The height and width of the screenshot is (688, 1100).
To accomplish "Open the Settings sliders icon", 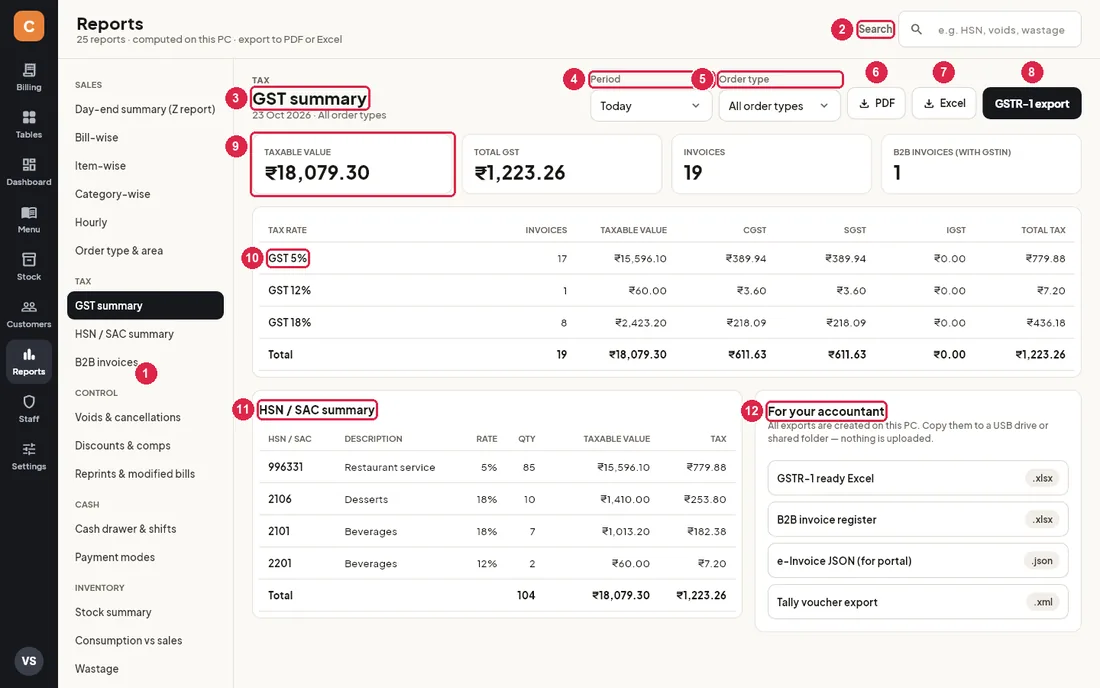I will coord(29,449).
